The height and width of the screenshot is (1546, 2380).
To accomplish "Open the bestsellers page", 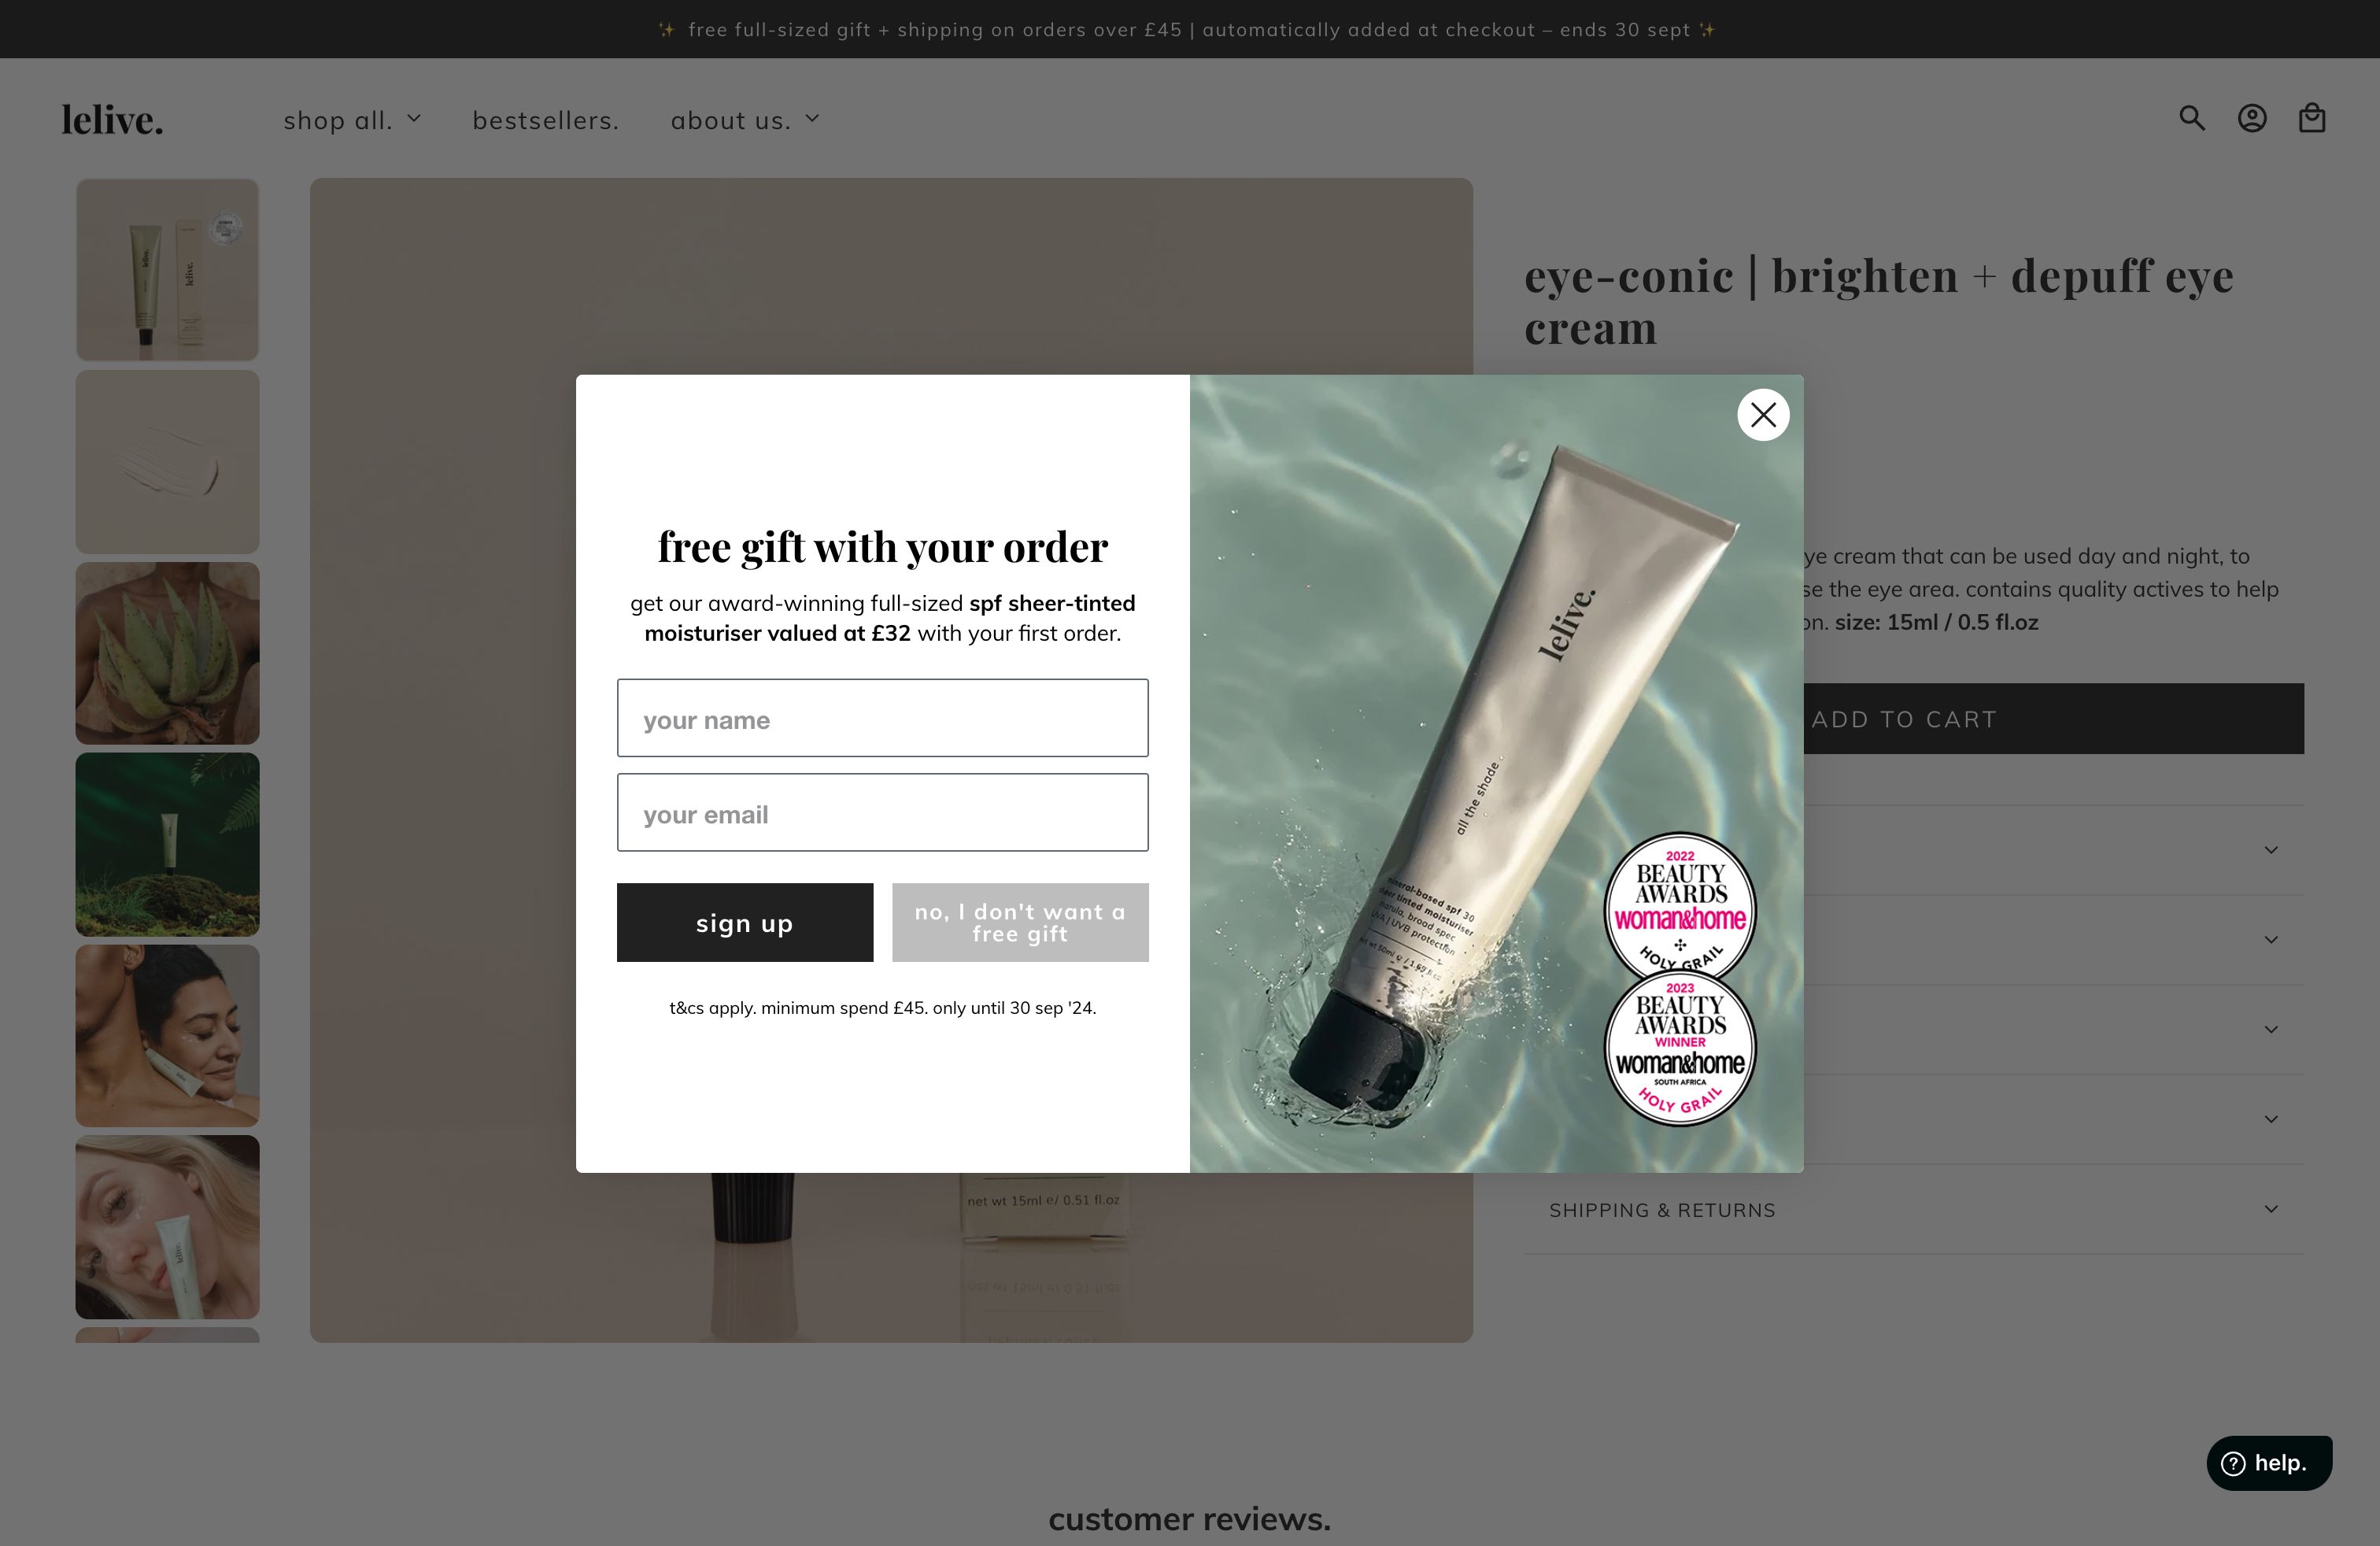I will click(x=546, y=120).
